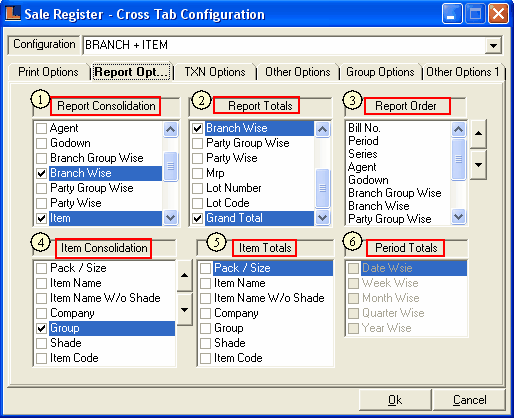
Task: Check Item Code in Item Totals
Action: point(205,359)
